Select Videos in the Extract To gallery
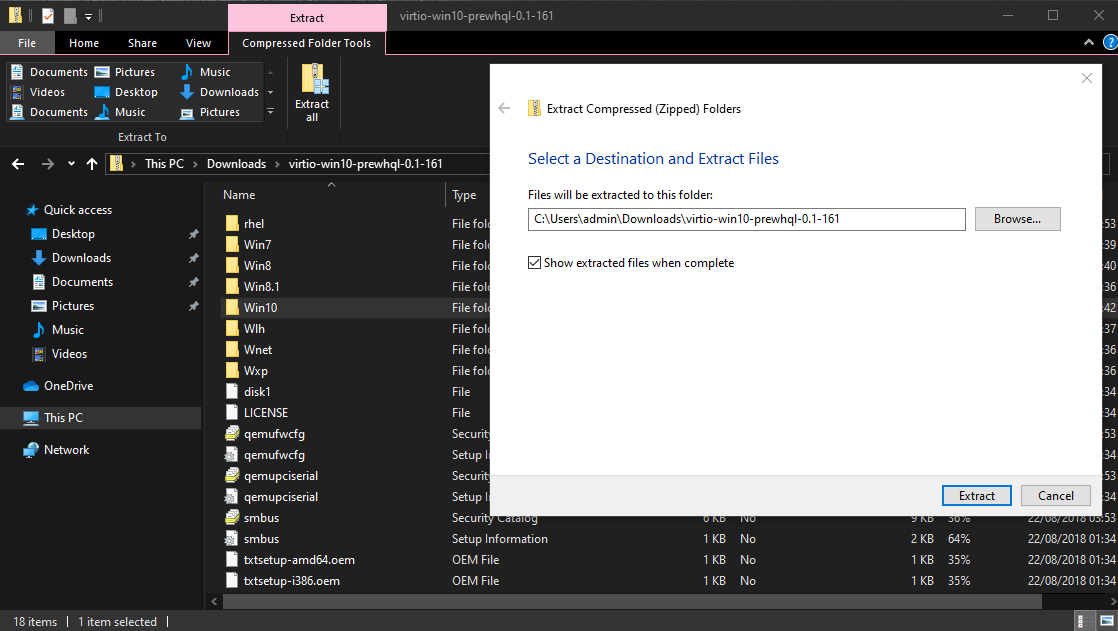1118x631 pixels. coord(38,92)
